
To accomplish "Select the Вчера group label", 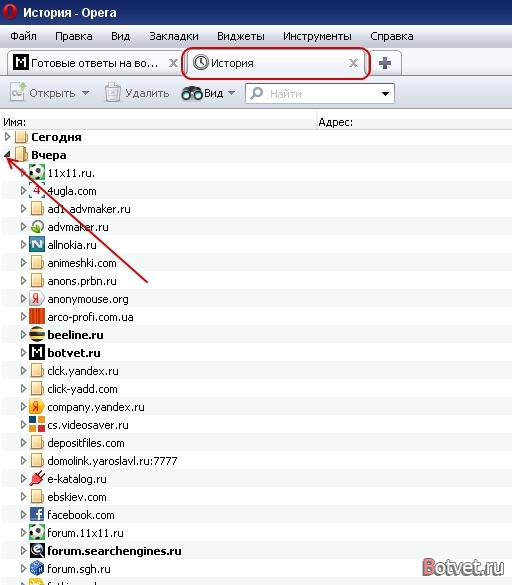I will coord(49,155).
